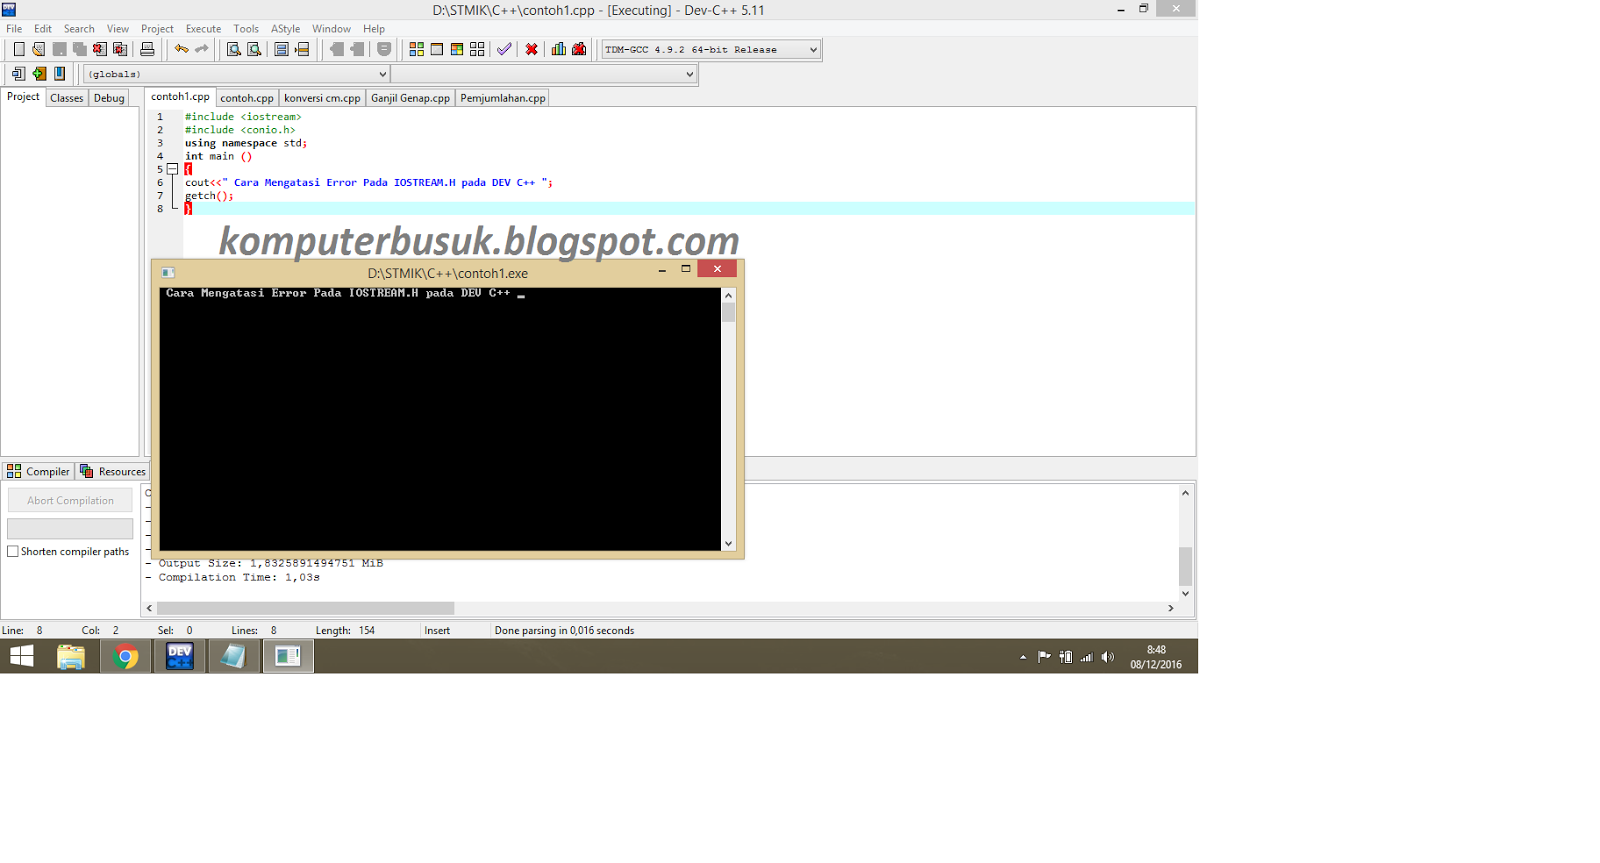Click console window scrollbar up arrow
Screen dimensions: 1600x863
click(x=728, y=295)
